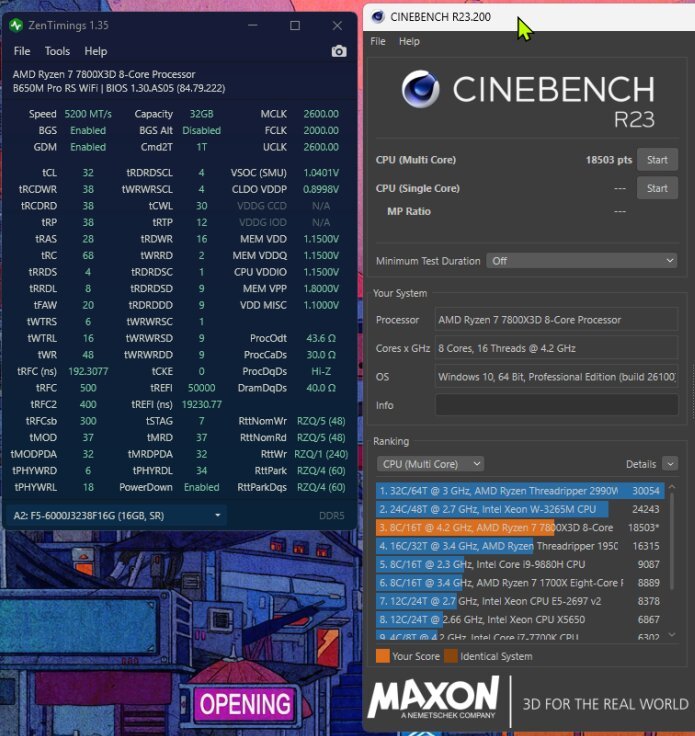Click the Maxon logo in Cinebench footer
The image size is (695, 736).
(x=434, y=698)
